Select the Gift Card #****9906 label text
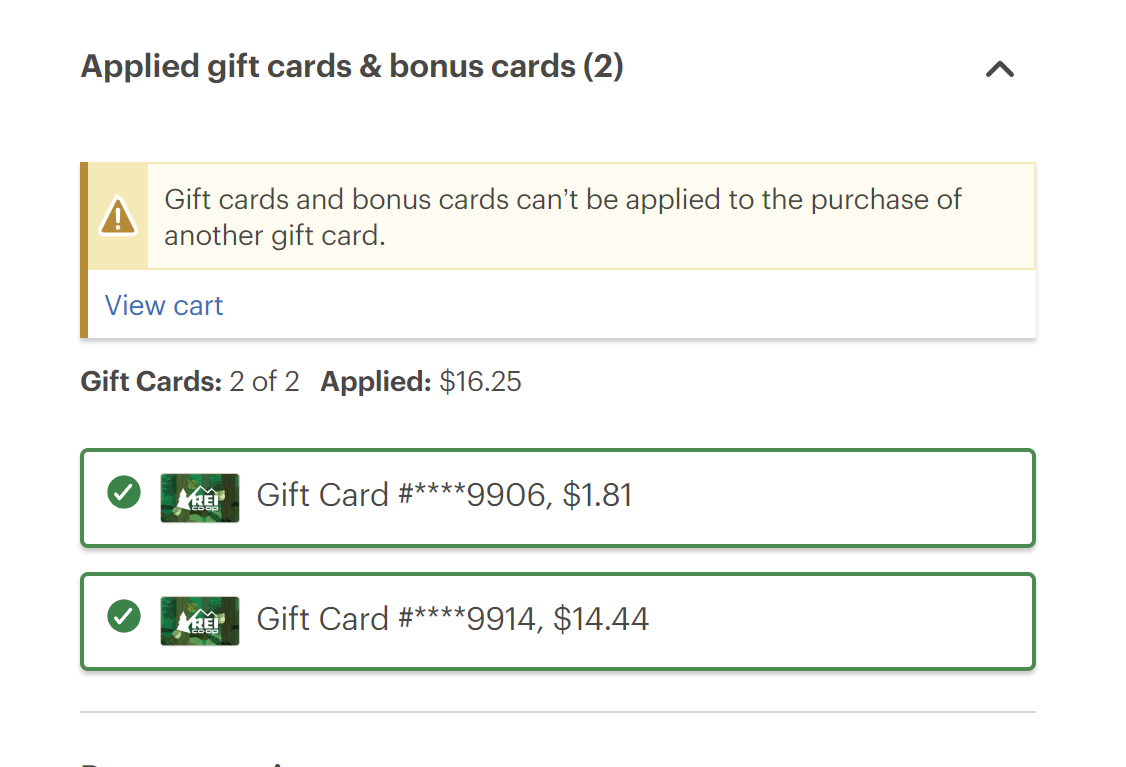This screenshot has height=767, width=1126. click(400, 495)
